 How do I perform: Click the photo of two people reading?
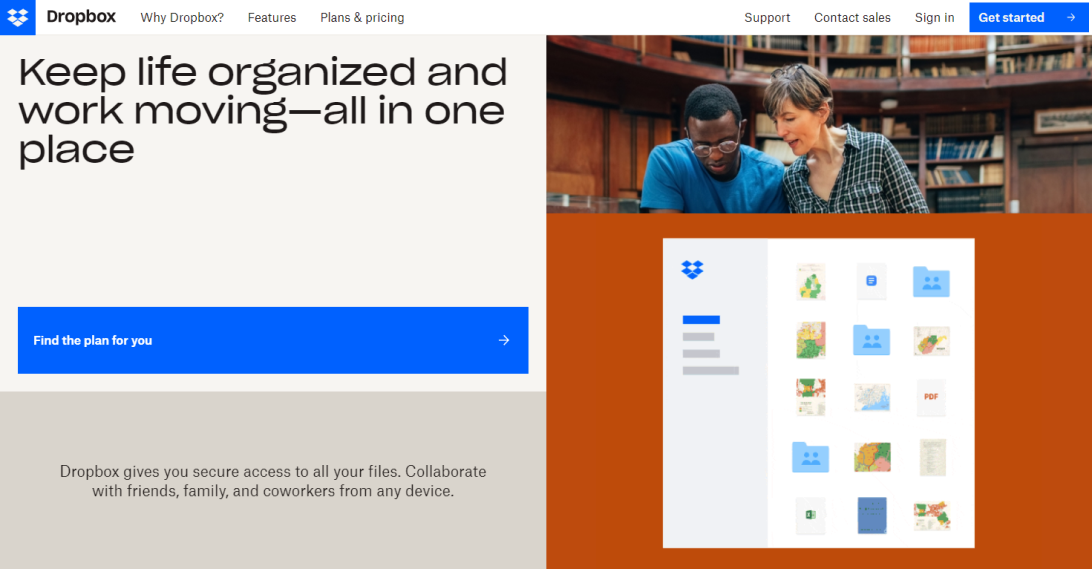tap(819, 124)
